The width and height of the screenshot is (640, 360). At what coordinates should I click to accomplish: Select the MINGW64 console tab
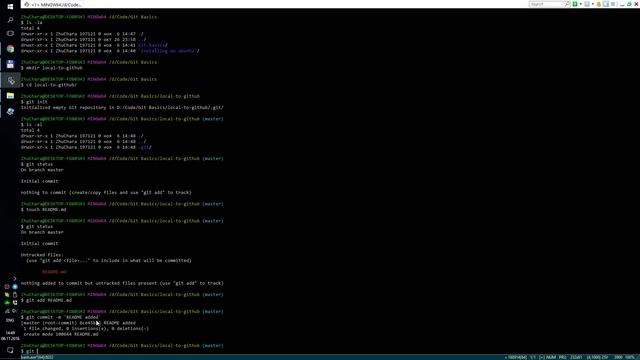pyautogui.click(x=53, y=4)
